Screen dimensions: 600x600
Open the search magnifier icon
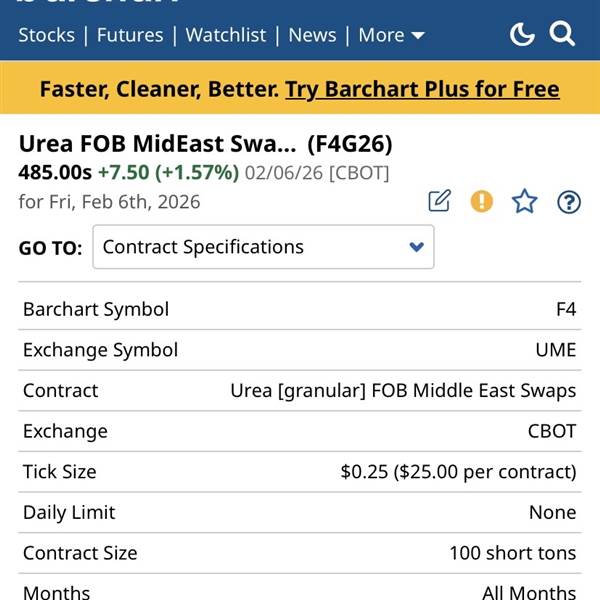pyautogui.click(x=563, y=35)
